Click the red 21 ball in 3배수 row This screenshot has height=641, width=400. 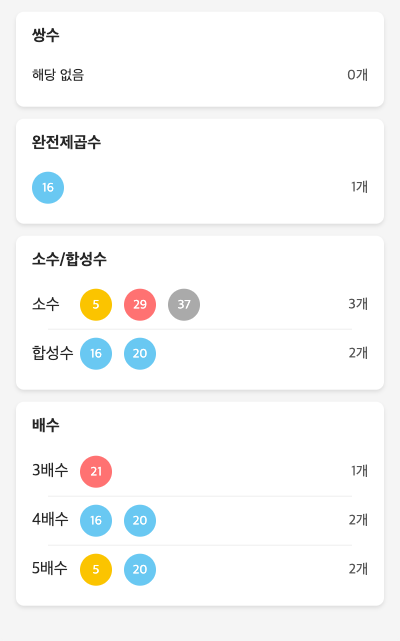[96, 472]
